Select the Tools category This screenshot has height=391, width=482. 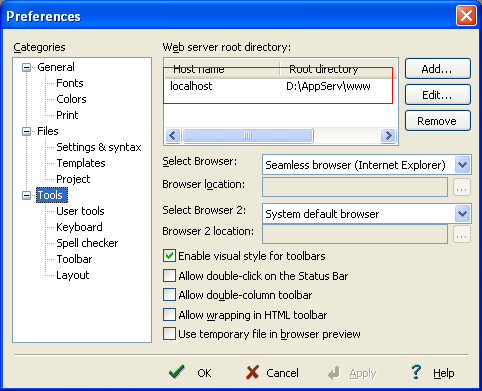click(52, 195)
